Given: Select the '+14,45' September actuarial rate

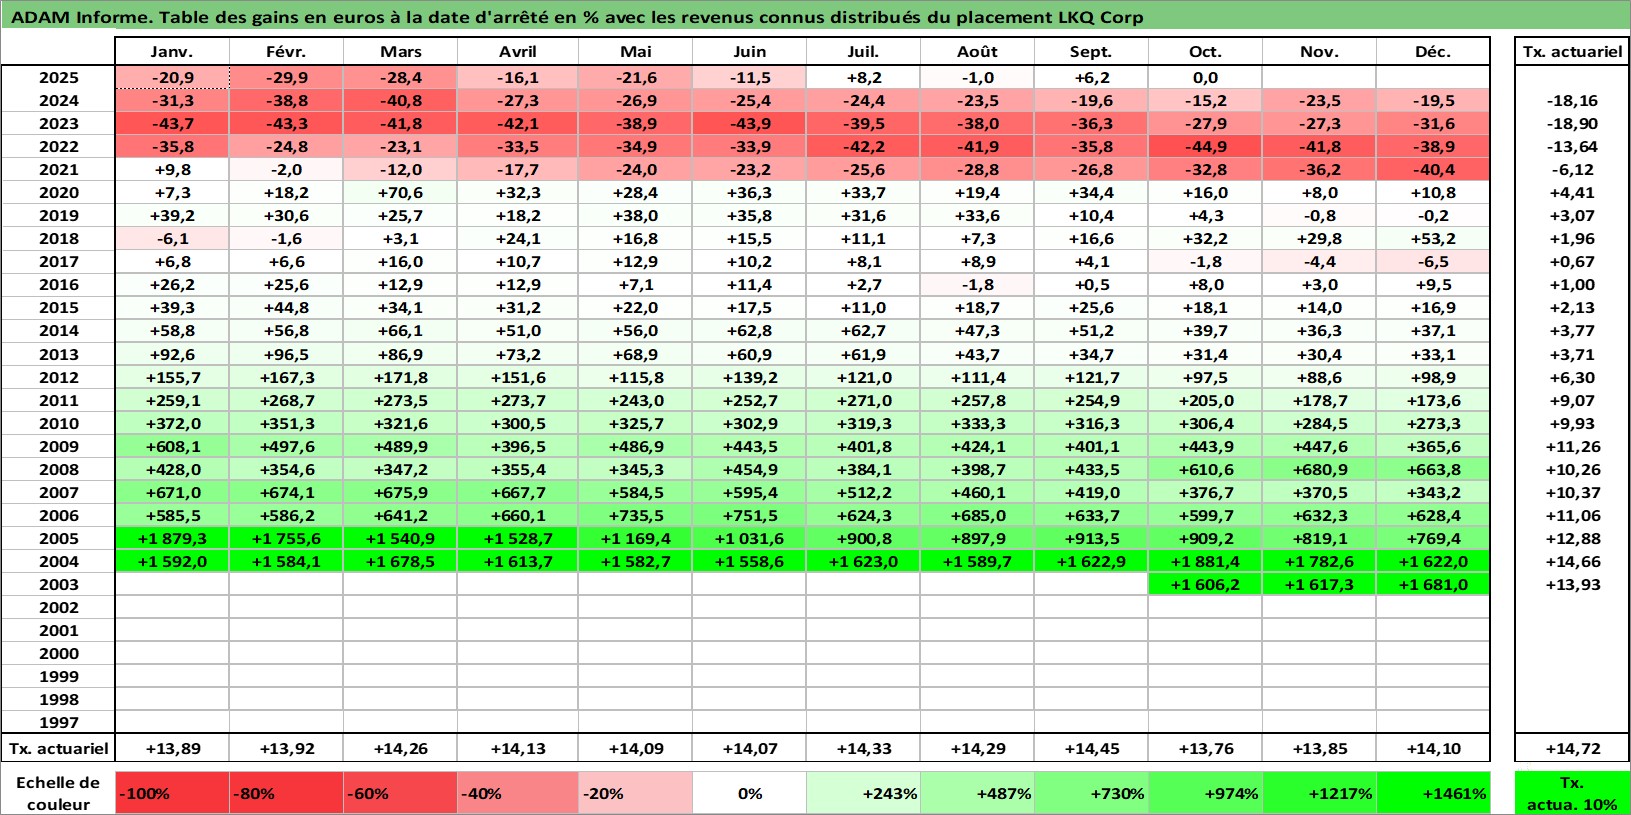Looking at the screenshot, I should (1091, 749).
